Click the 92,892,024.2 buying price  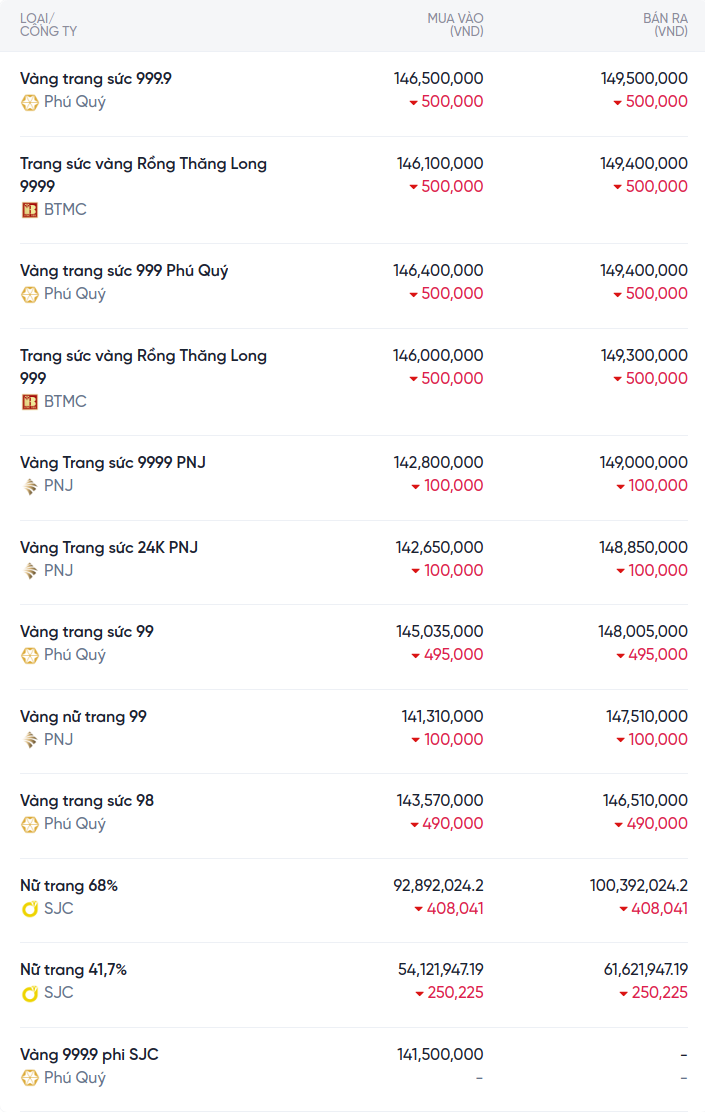pos(438,886)
